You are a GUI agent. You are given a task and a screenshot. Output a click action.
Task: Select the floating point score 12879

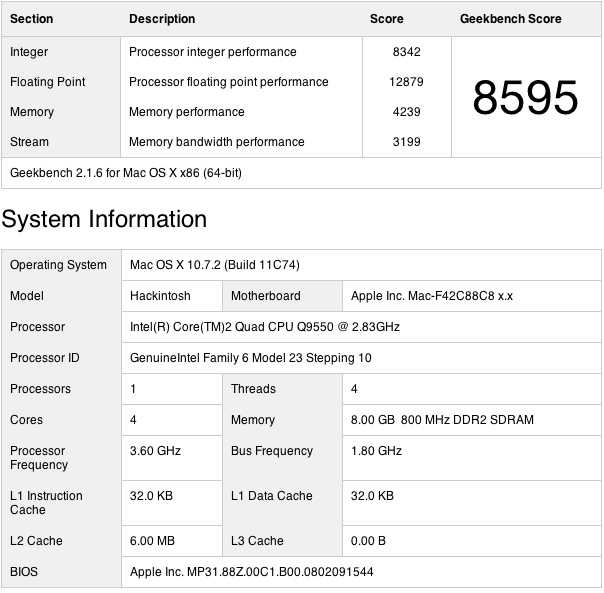point(406,82)
